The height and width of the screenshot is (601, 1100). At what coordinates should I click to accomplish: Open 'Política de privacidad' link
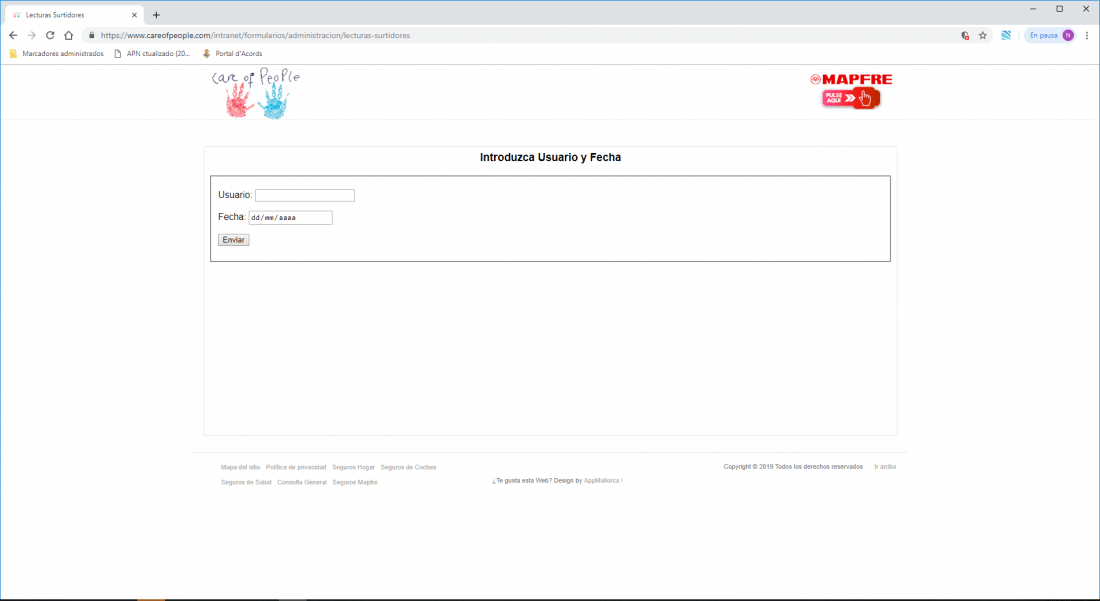click(x=296, y=467)
